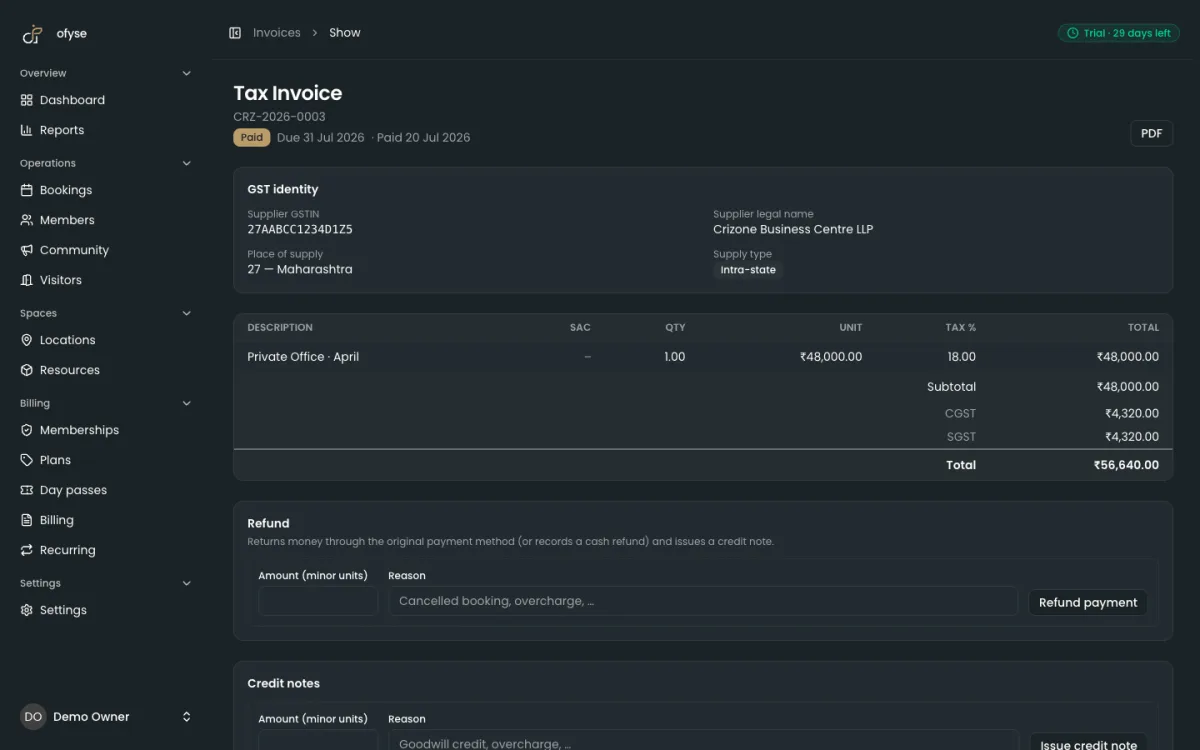Focus the Credit notes Amount field

[318, 741]
